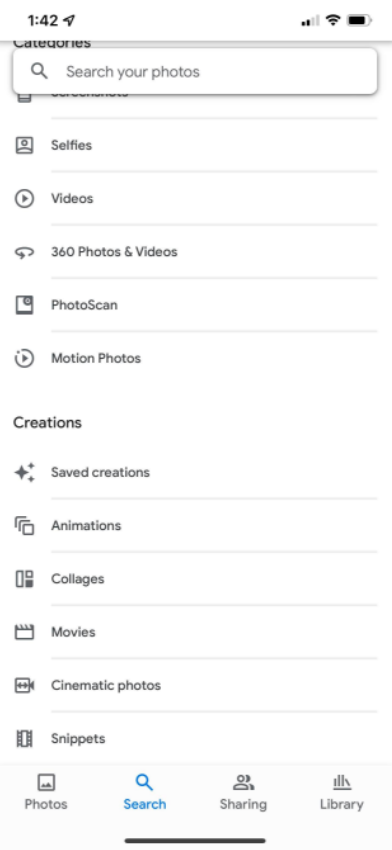Select the Snippets film icon

click(24, 739)
